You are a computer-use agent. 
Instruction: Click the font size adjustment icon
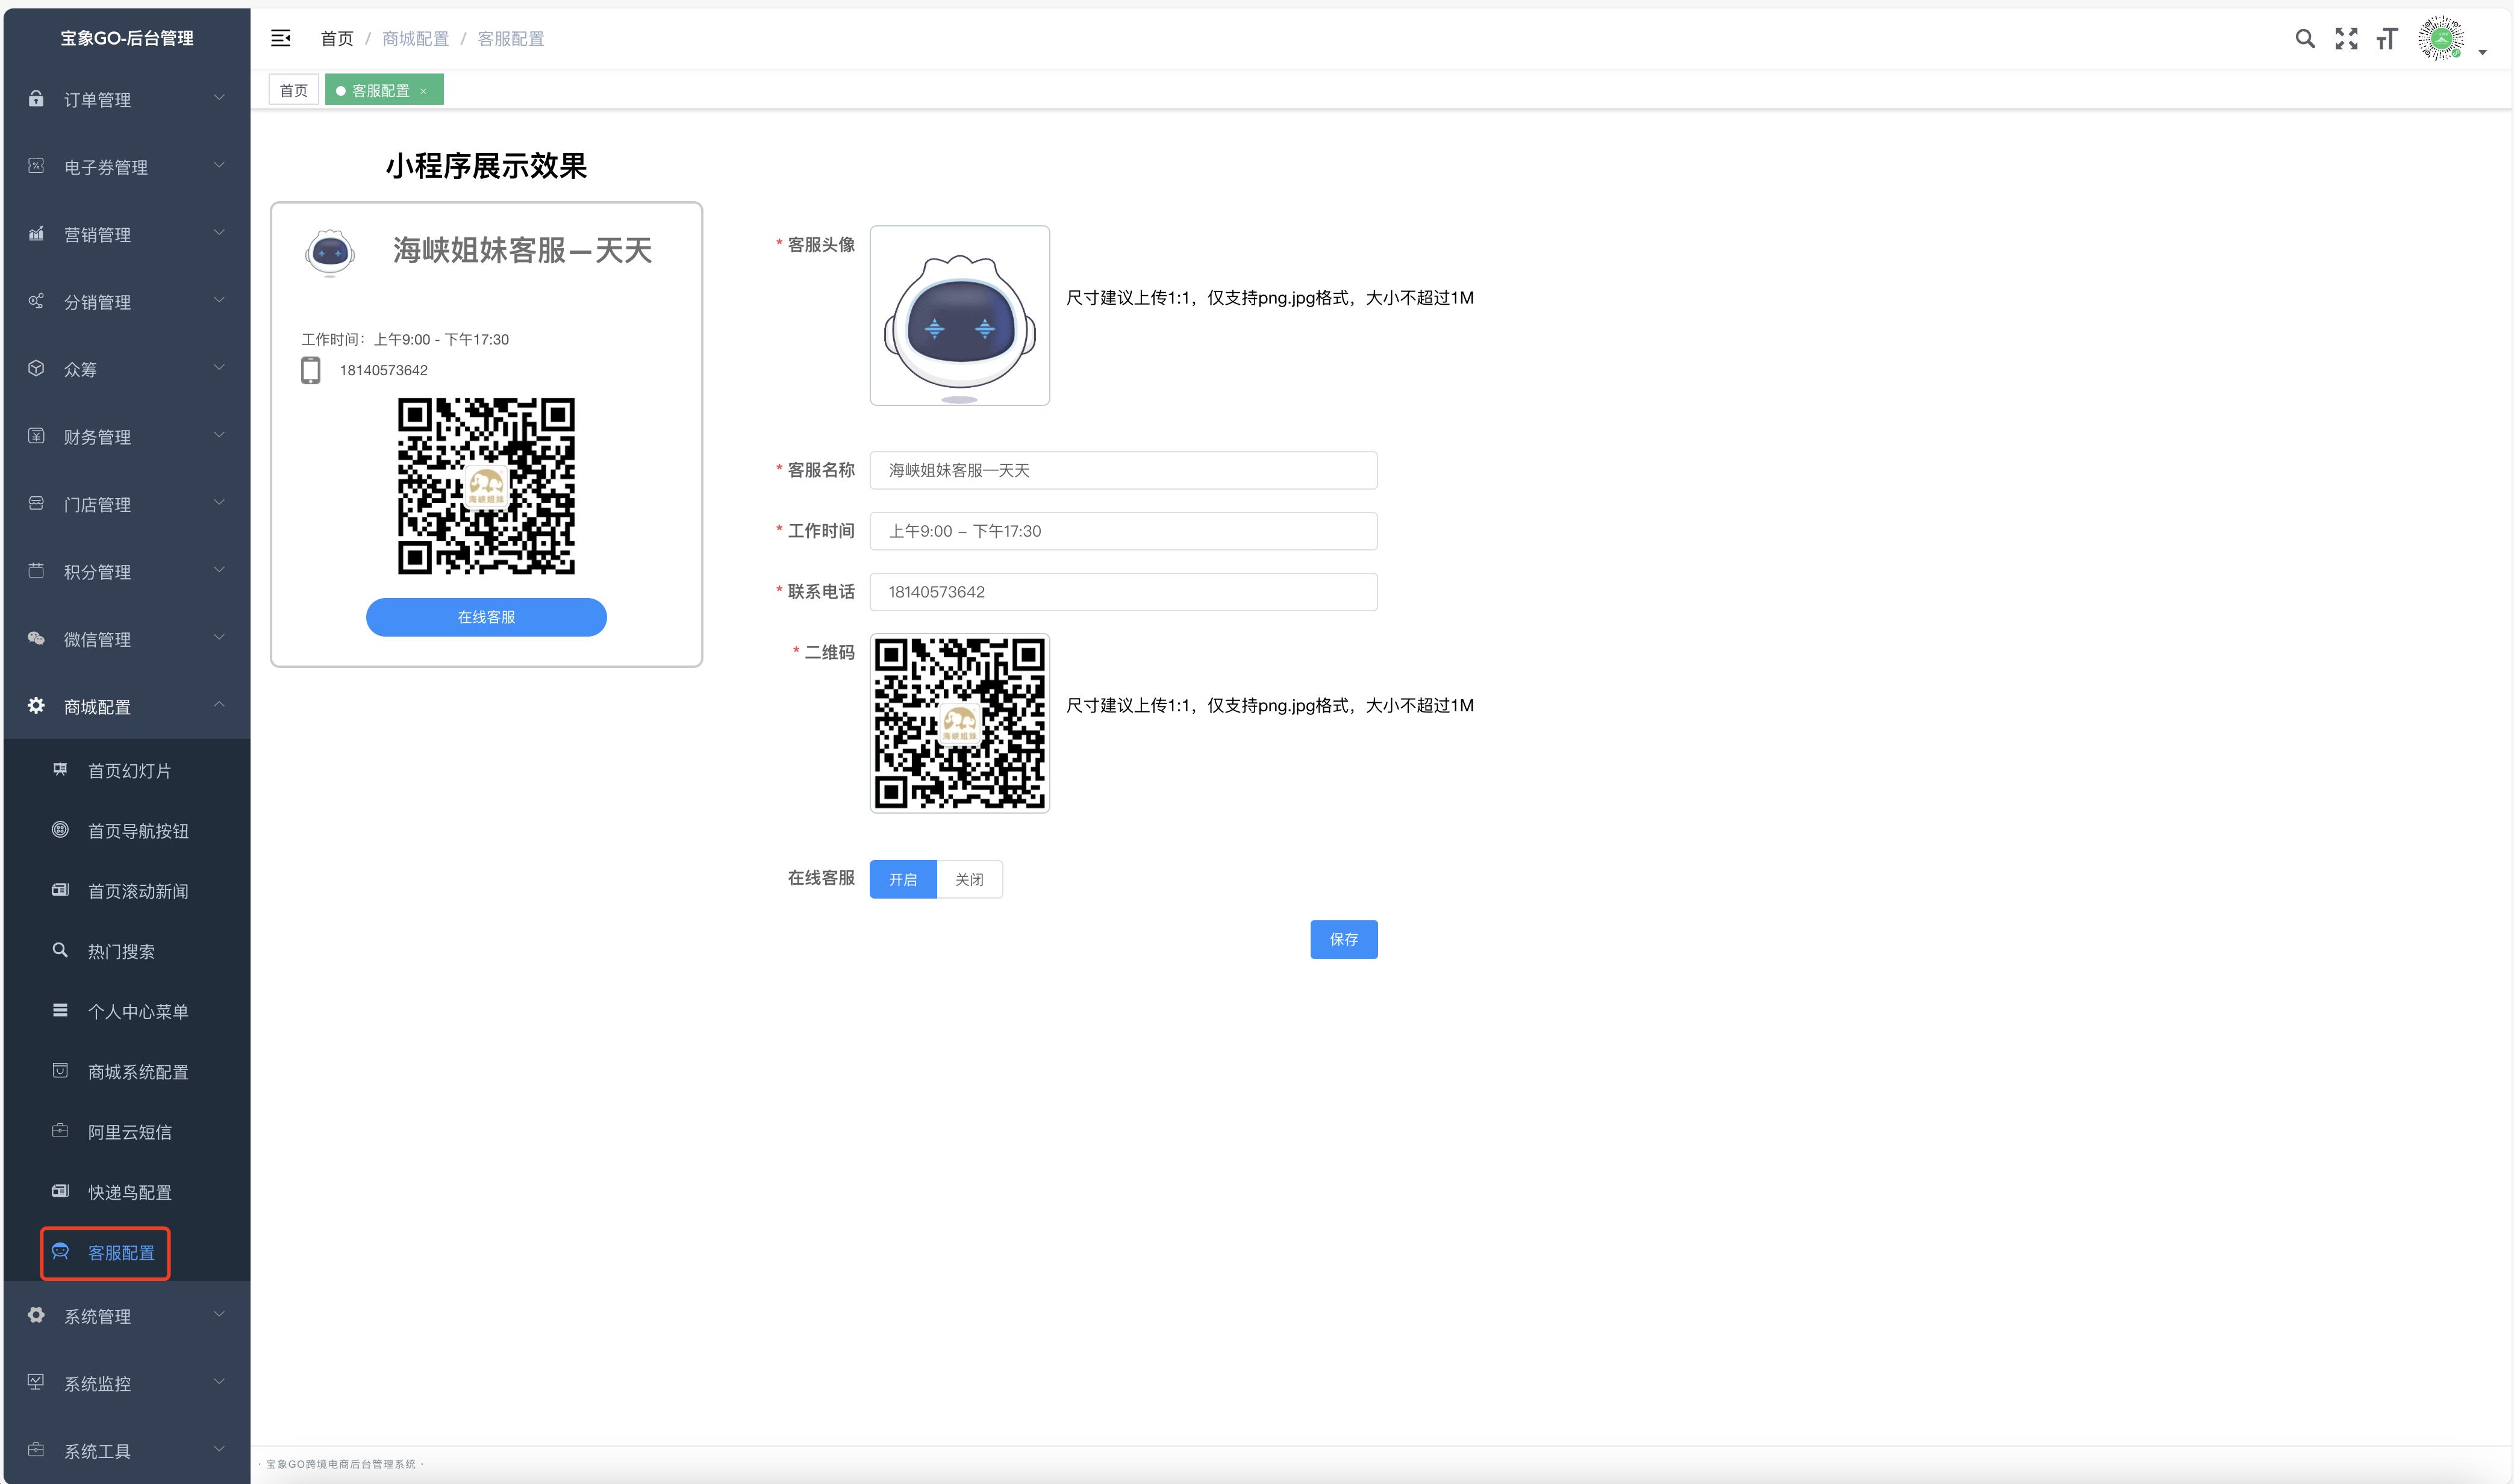point(2387,39)
